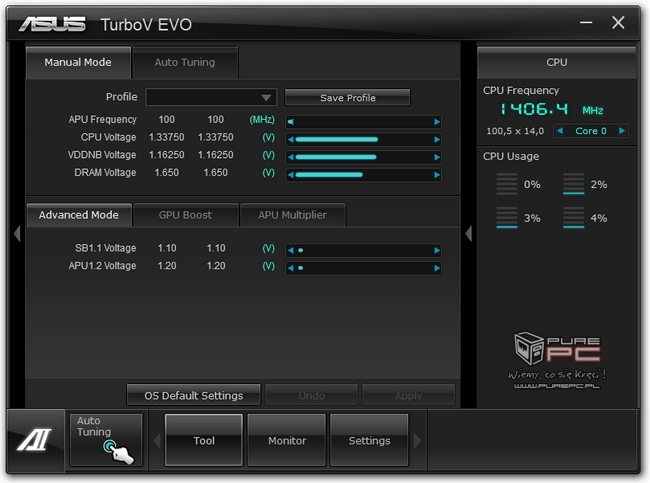Collapse main panel with left edge arrow
This screenshot has height=483, width=650.
17,233
